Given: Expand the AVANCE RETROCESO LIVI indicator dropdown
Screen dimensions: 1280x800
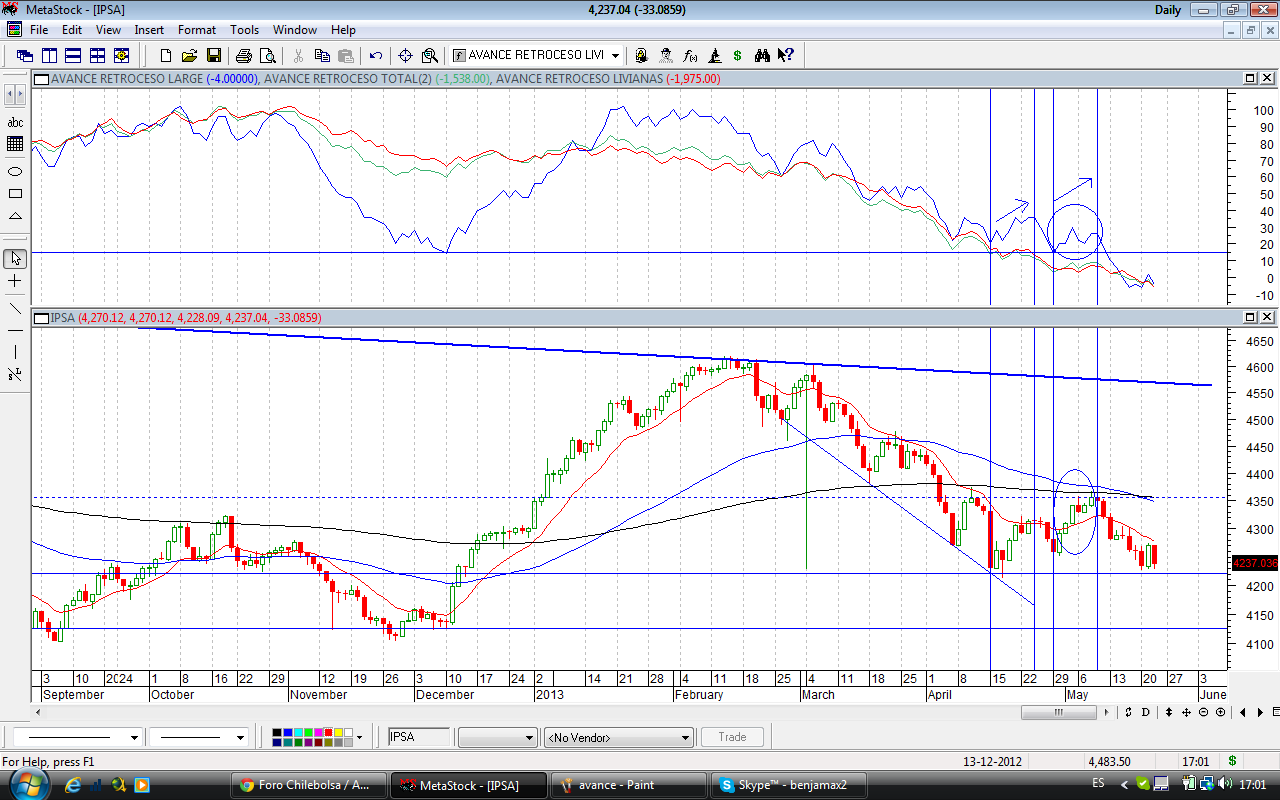Looking at the screenshot, I should pyautogui.click(x=615, y=56).
